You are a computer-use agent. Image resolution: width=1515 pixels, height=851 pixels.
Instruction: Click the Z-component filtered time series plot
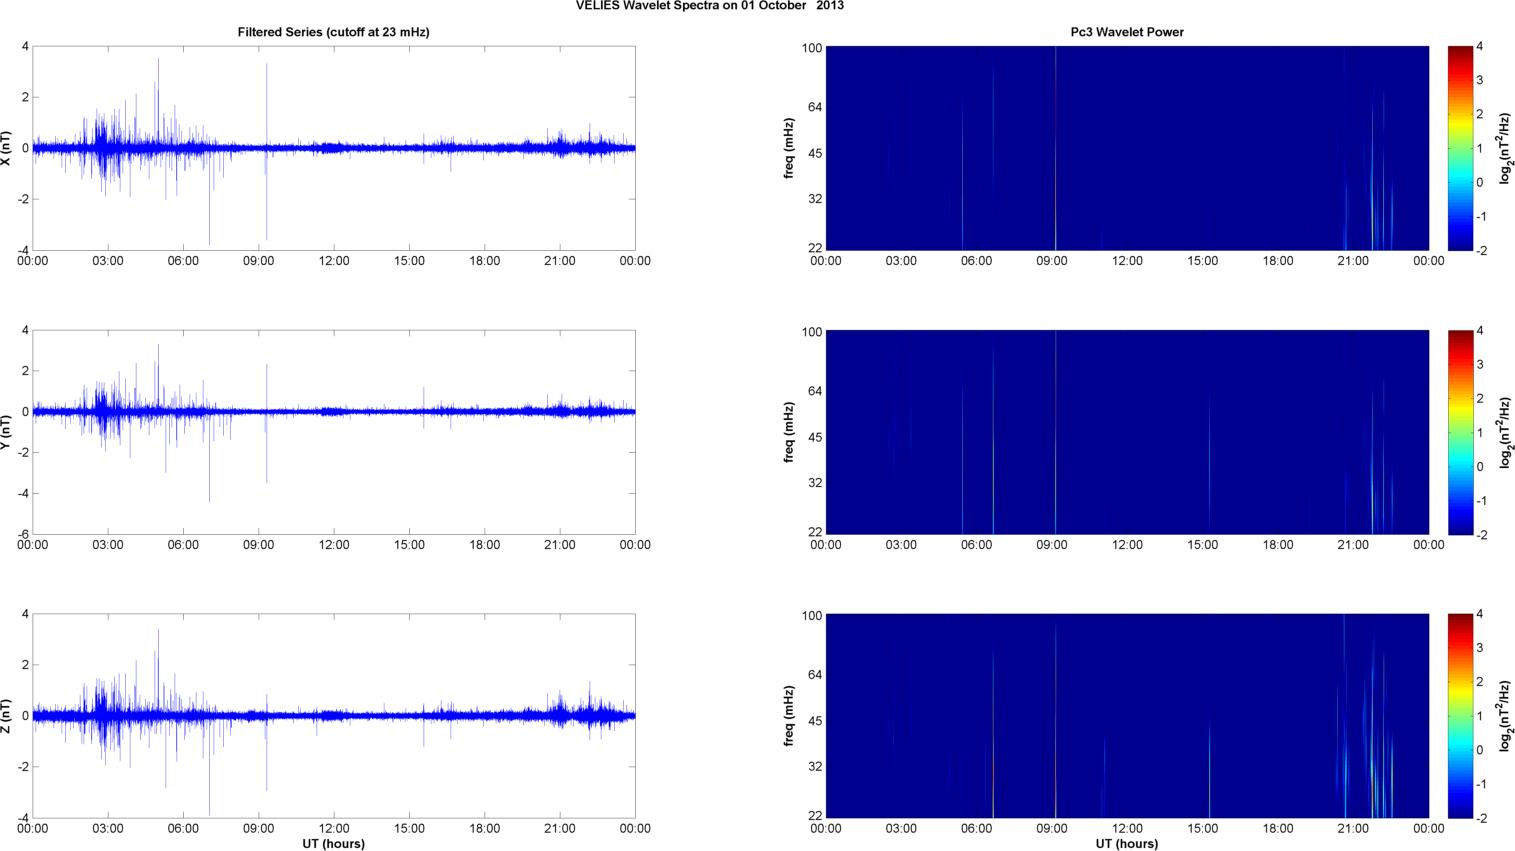click(334, 716)
